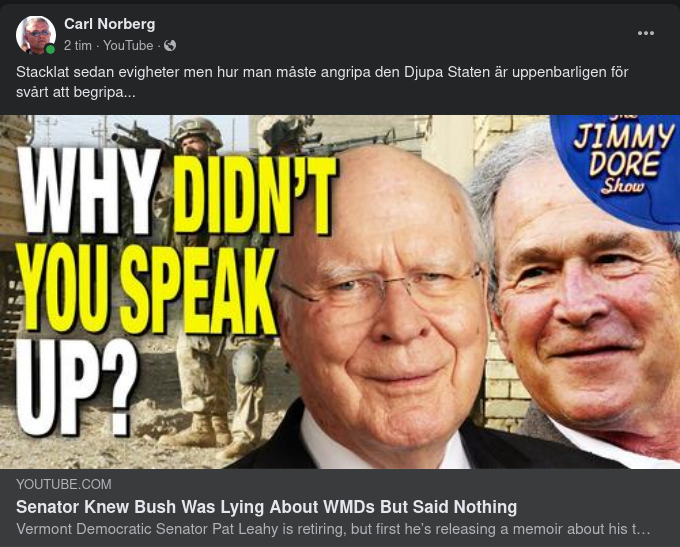The width and height of the screenshot is (680, 547).
Task: Click the YOUTUBE.COM domain label
Action: (64, 484)
